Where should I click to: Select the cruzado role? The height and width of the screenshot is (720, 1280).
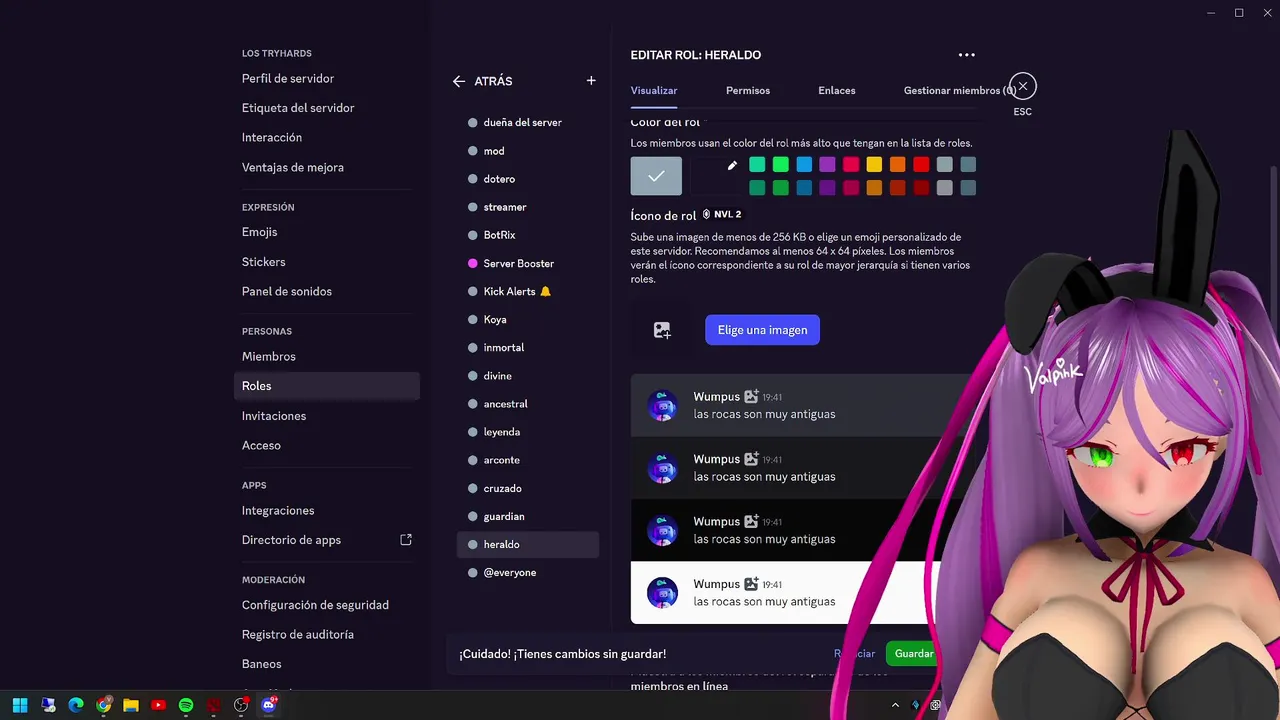tap(528, 488)
